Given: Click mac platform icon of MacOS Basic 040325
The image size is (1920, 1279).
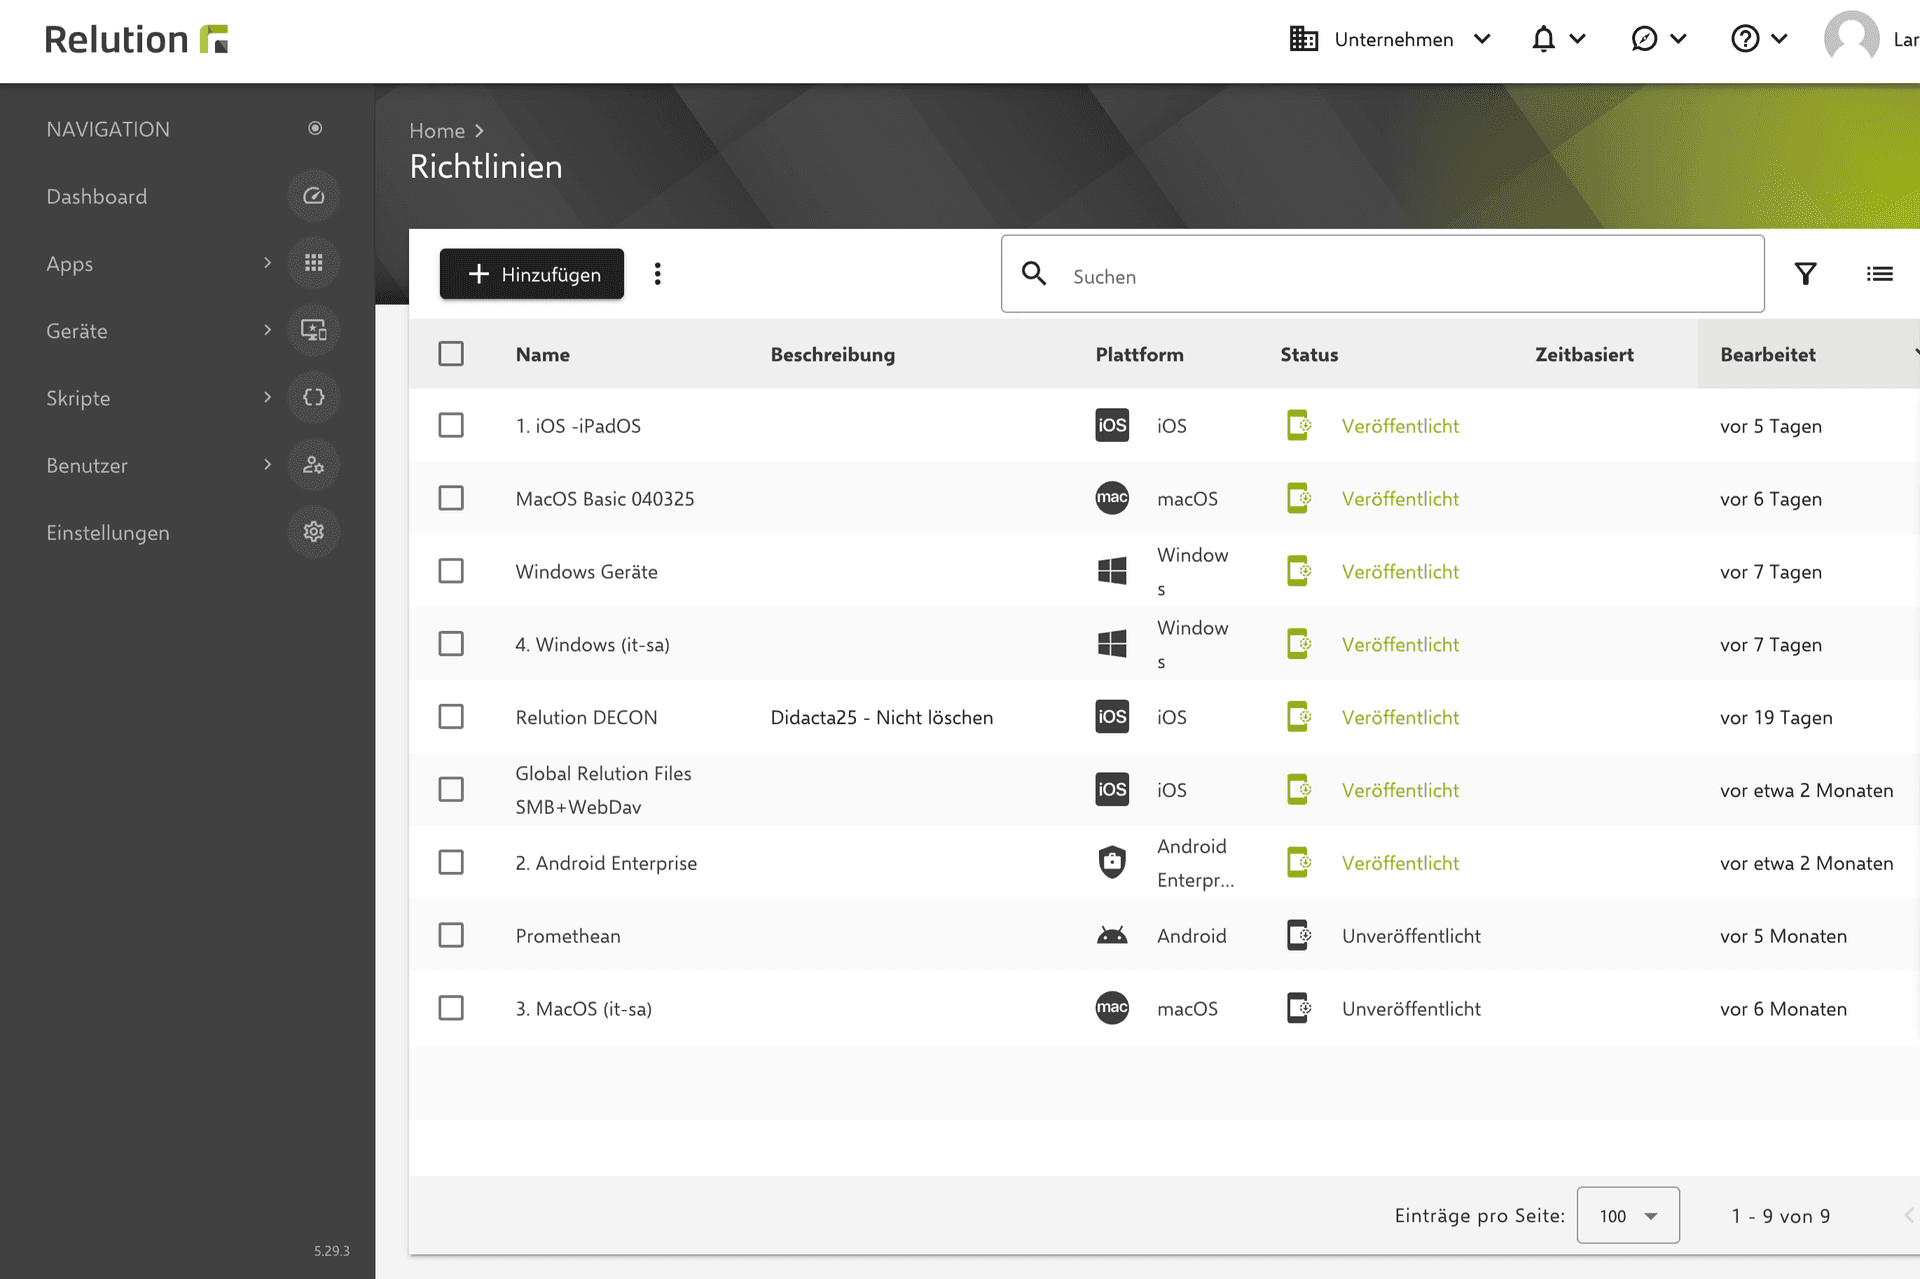Looking at the screenshot, I should pyautogui.click(x=1112, y=498).
